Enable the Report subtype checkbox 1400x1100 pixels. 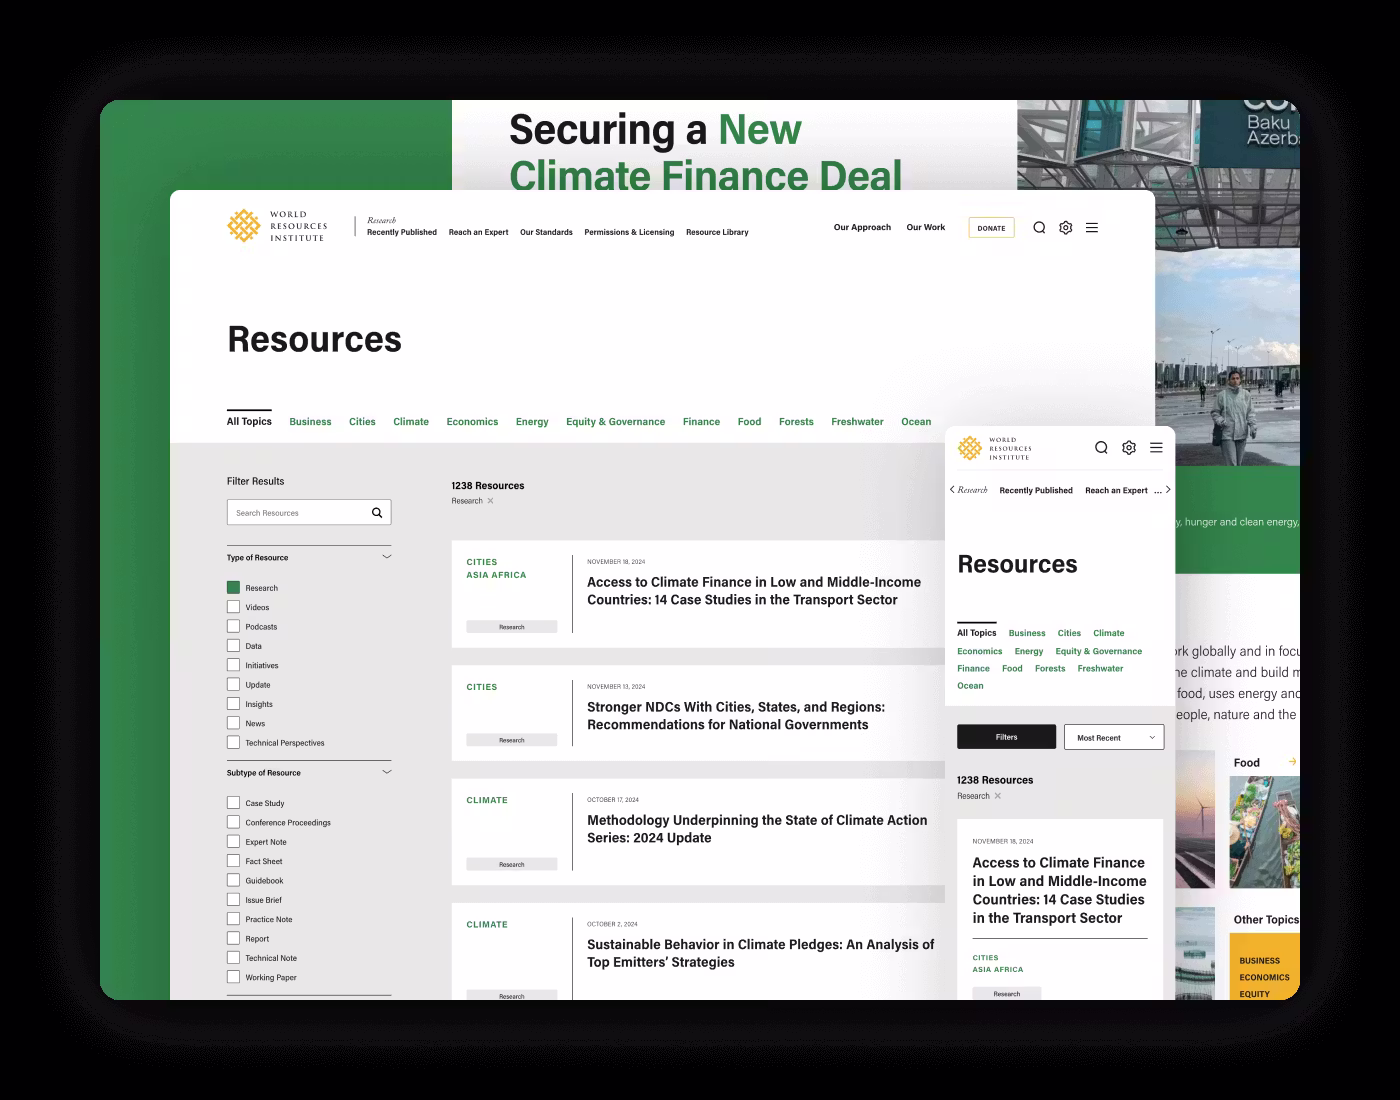tap(233, 938)
